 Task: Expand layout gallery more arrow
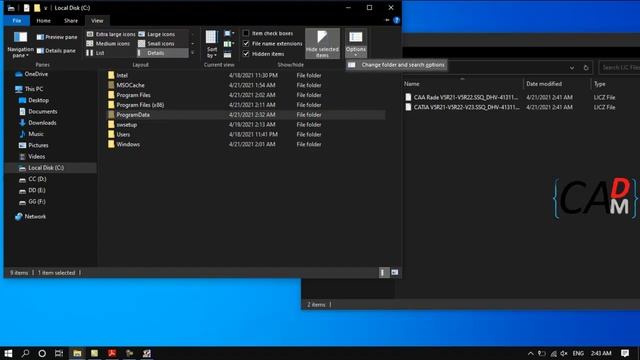(x=193, y=53)
